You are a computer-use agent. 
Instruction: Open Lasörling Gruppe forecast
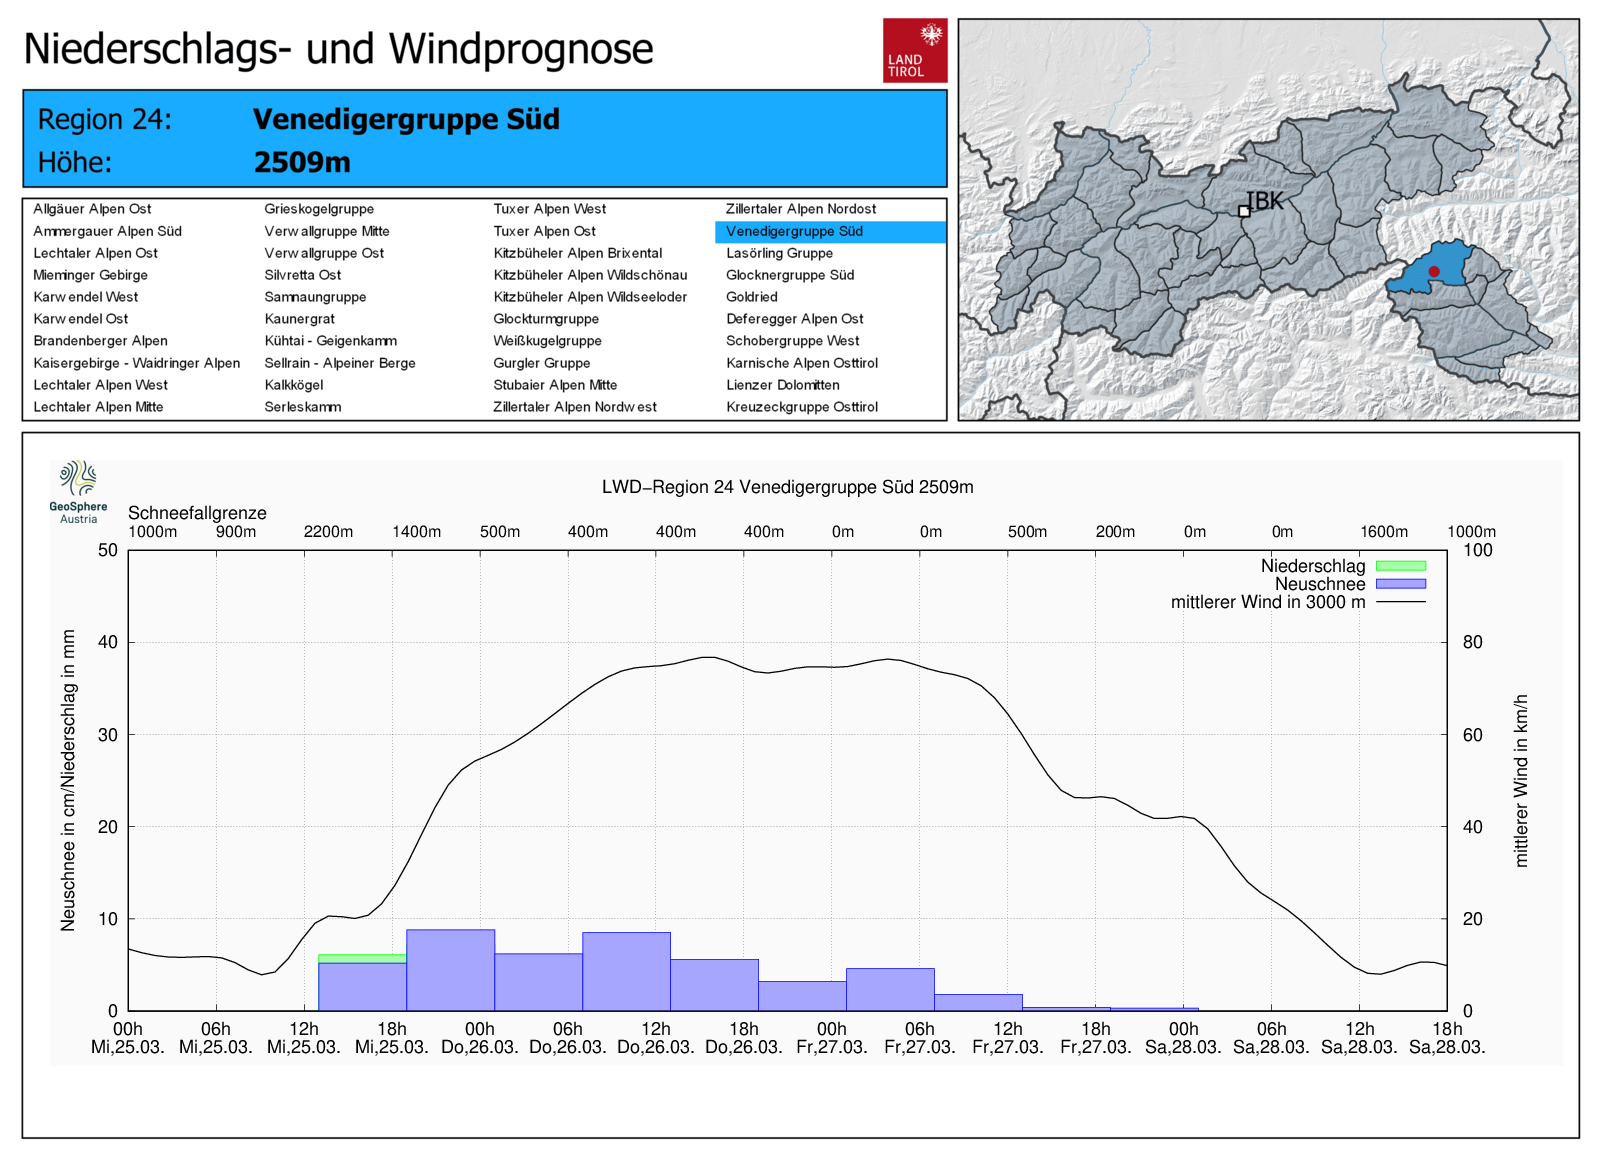pos(779,253)
